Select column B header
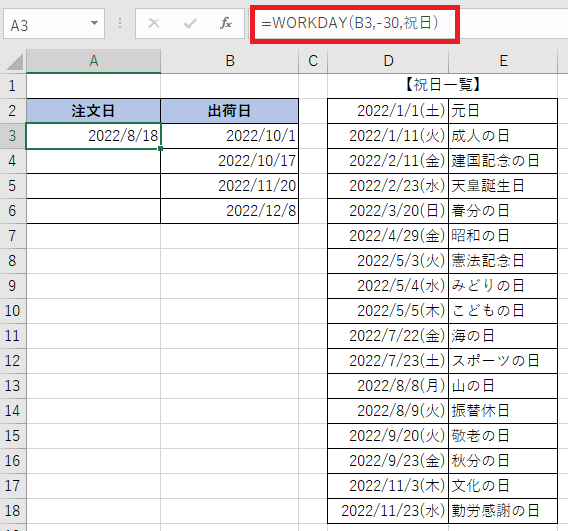This screenshot has width=568, height=531. [230, 61]
